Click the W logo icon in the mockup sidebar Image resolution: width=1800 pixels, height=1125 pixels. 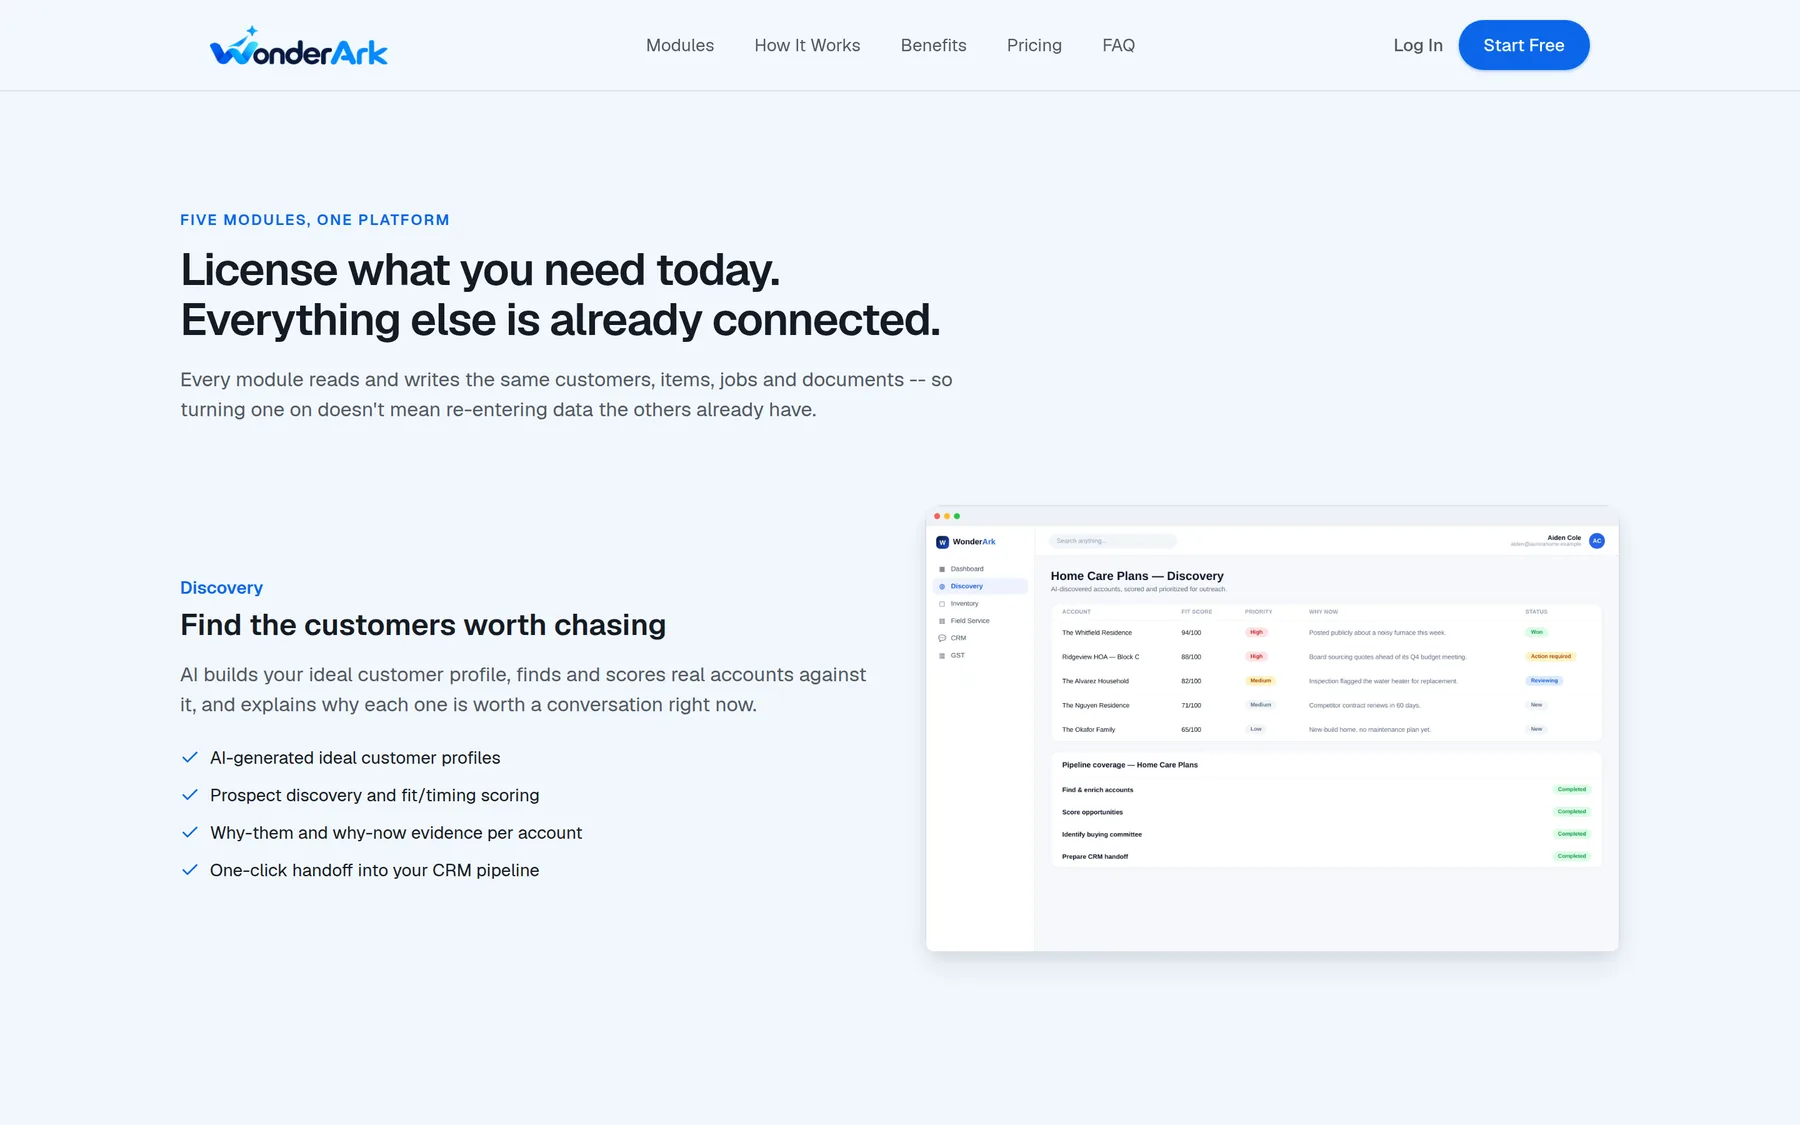[x=942, y=542]
